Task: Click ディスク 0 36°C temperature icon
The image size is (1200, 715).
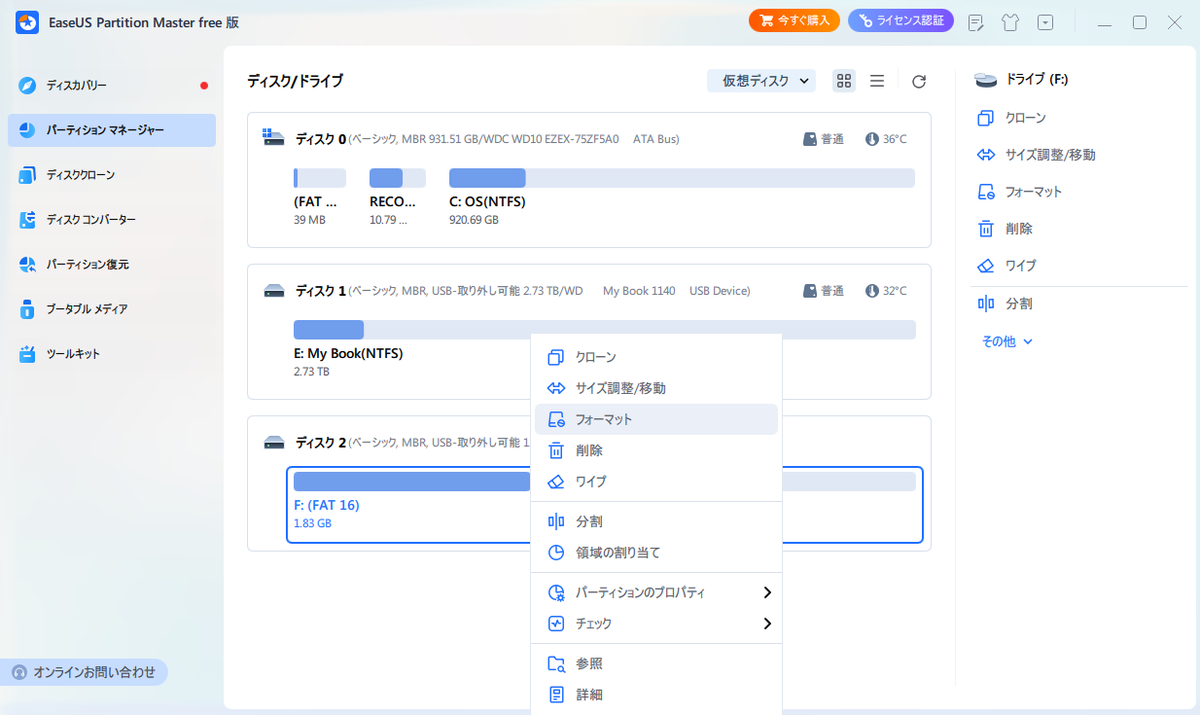Action: point(872,139)
